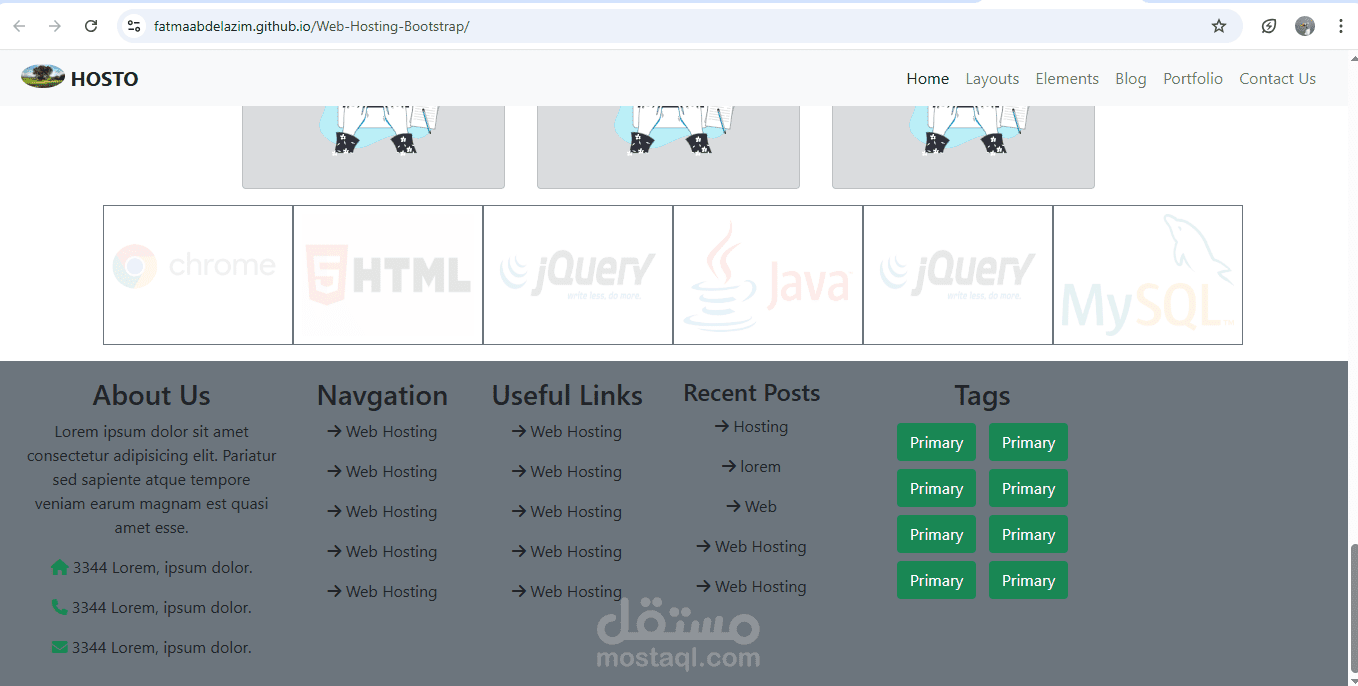The width and height of the screenshot is (1358, 686).
Task: Click the 'Useful Links' heading
Action: tap(567, 396)
